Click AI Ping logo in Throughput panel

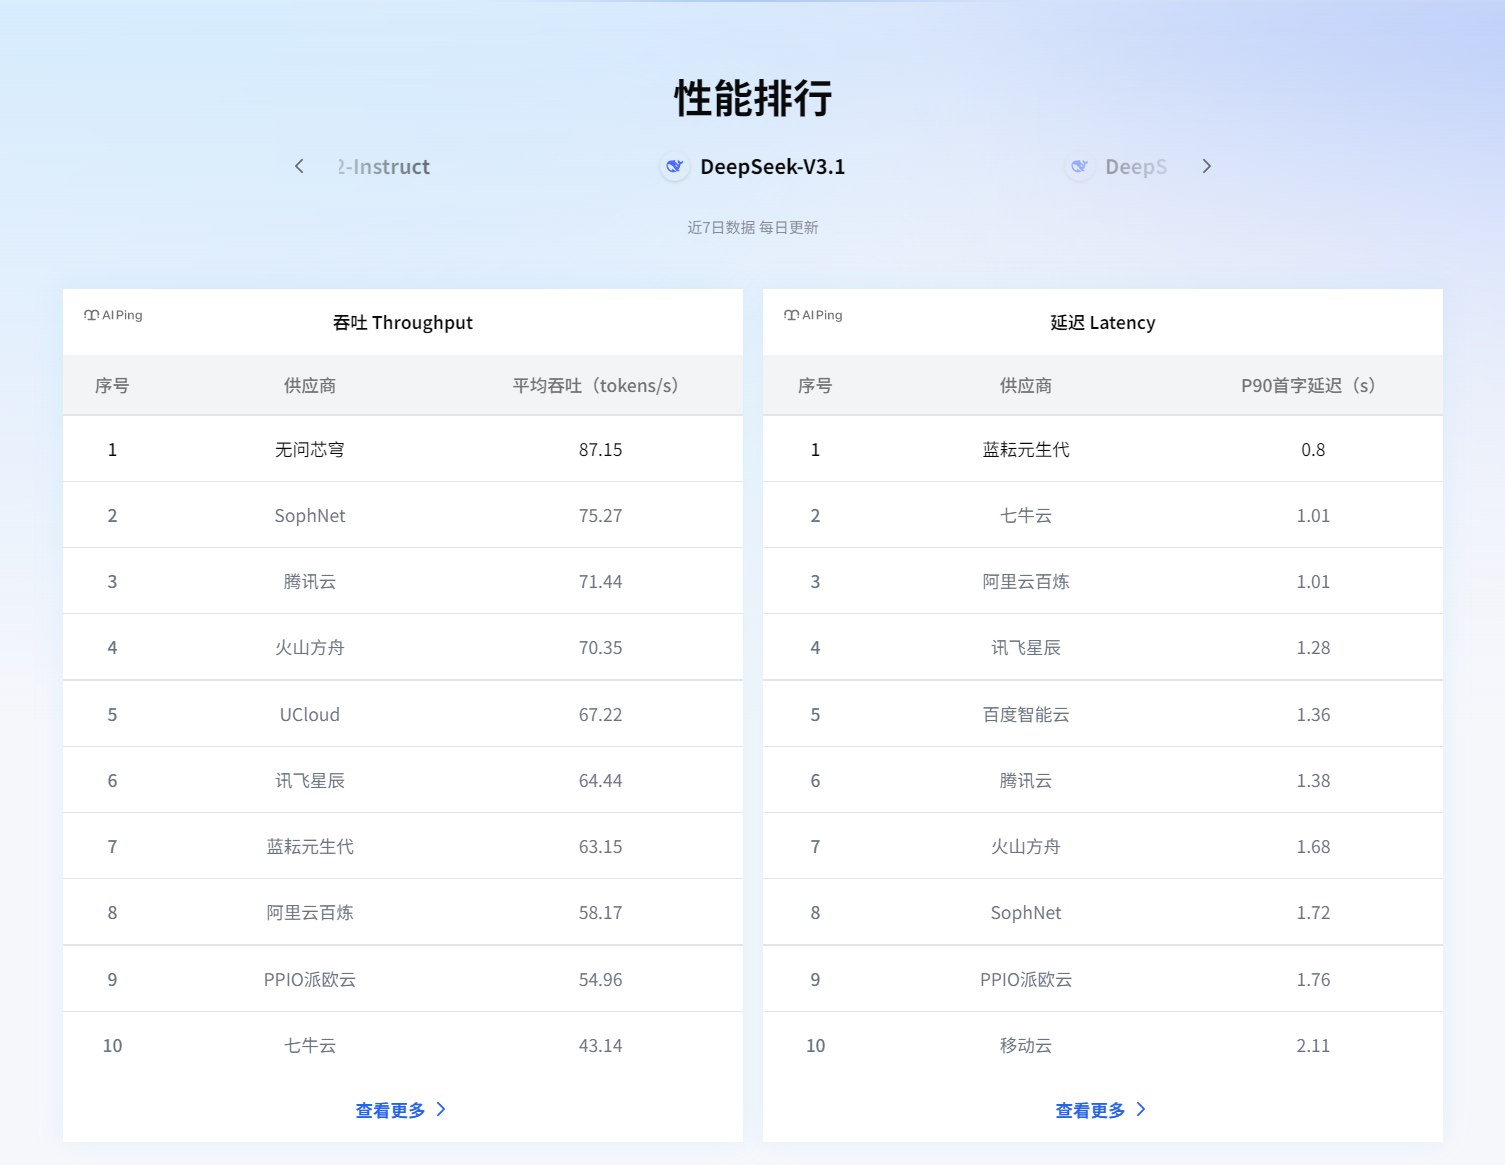[113, 315]
